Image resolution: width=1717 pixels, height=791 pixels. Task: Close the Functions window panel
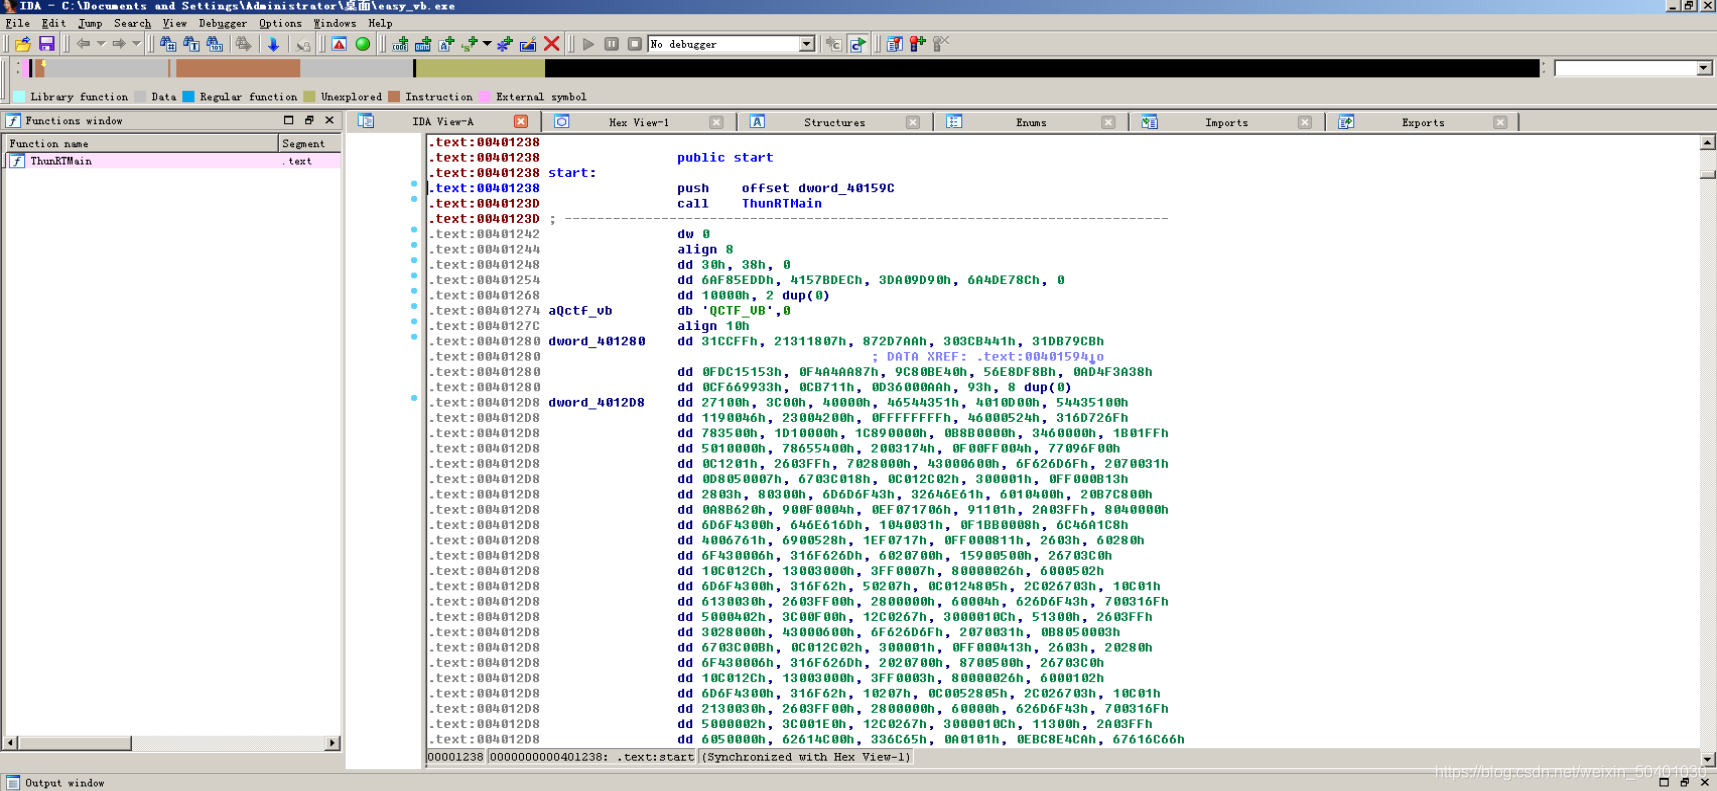pyautogui.click(x=329, y=120)
